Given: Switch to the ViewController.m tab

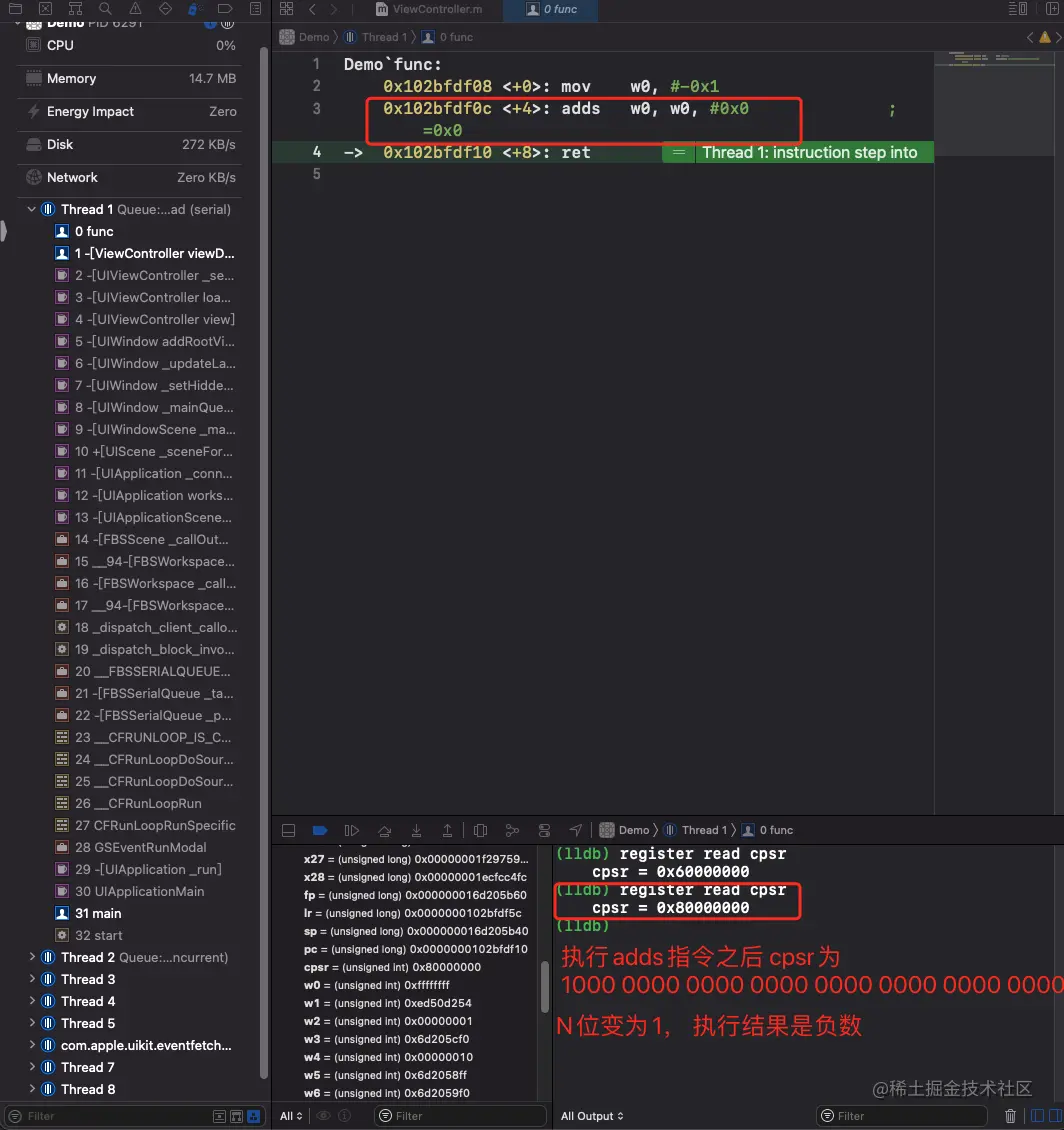Looking at the screenshot, I should click(429, 9).
